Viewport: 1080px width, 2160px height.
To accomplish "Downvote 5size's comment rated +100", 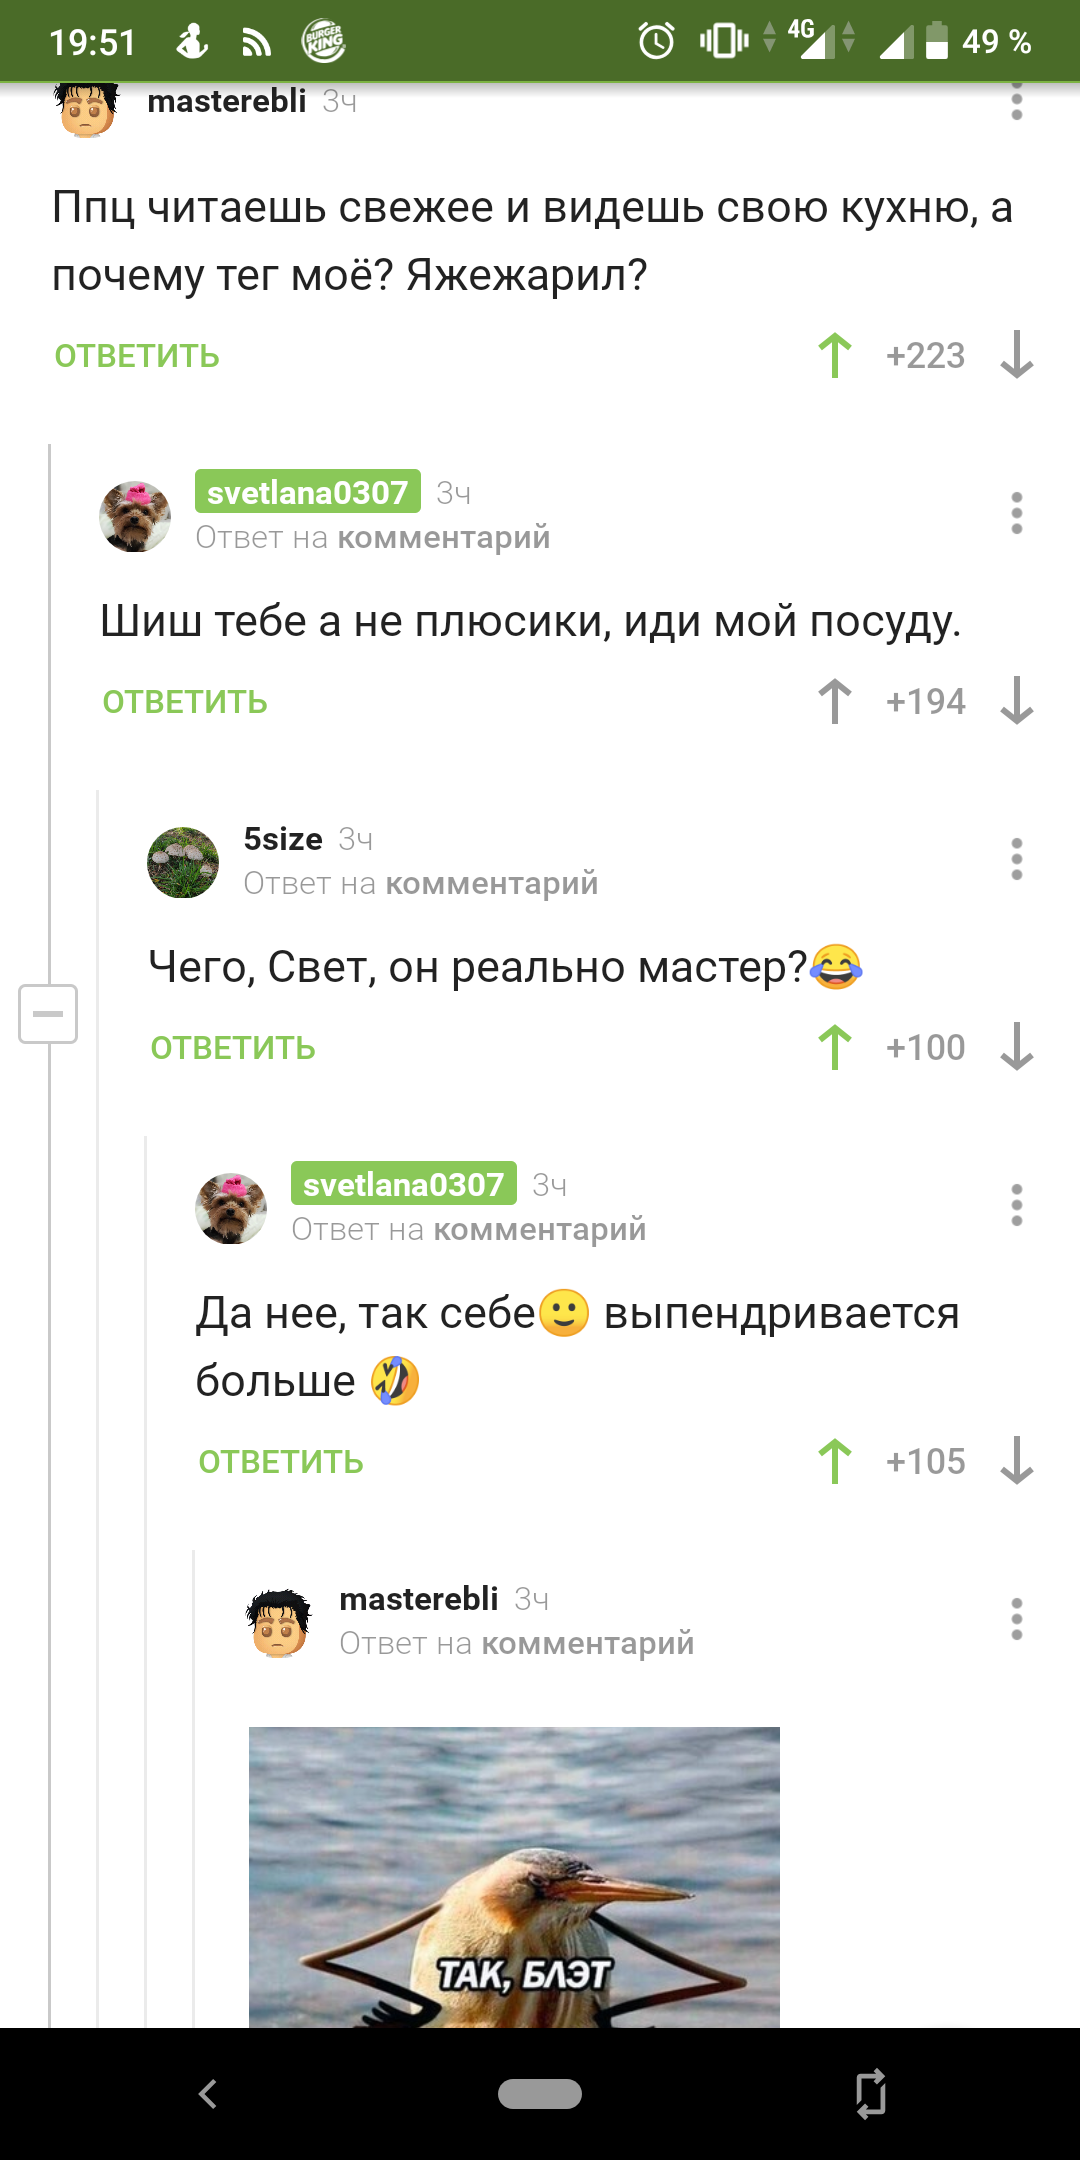I will point(1017,1047).
